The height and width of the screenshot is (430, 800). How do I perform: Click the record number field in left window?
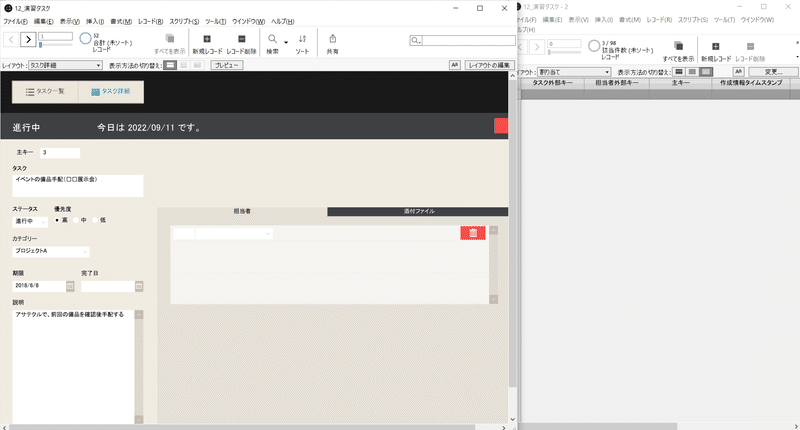tap(56, 36)
